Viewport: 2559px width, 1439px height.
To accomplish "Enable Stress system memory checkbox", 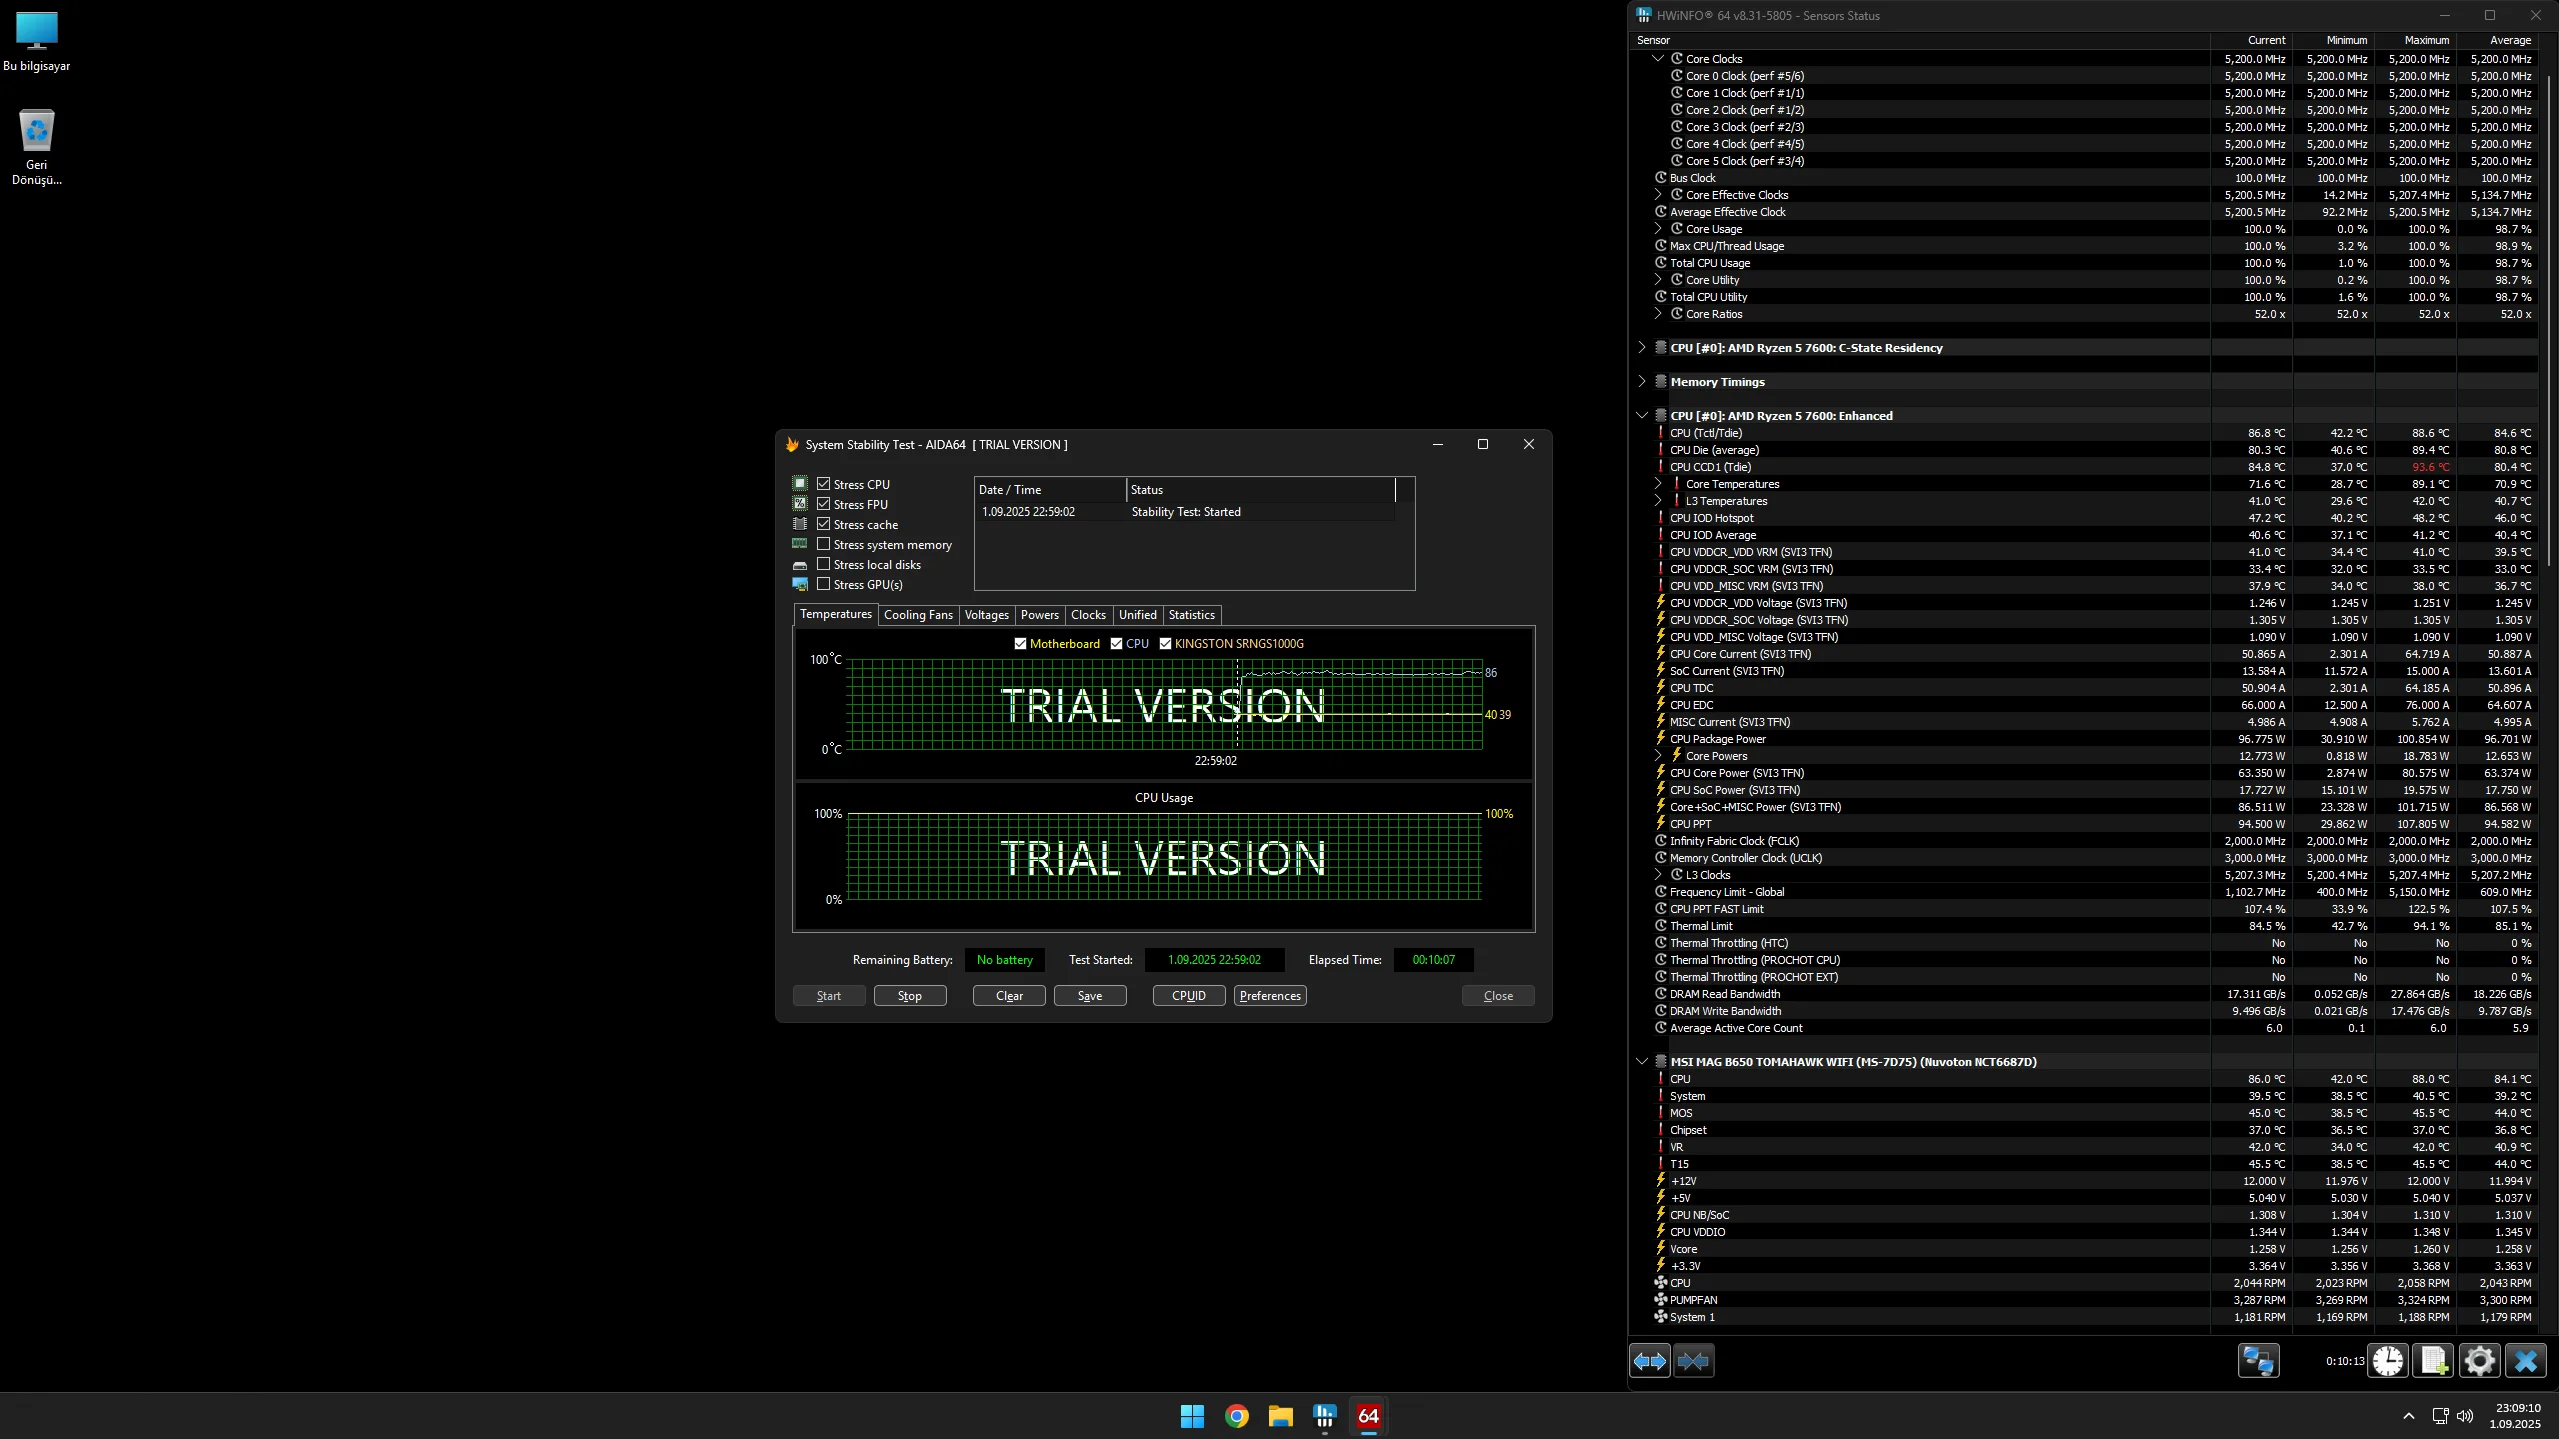I will click(x=824, y=544).
